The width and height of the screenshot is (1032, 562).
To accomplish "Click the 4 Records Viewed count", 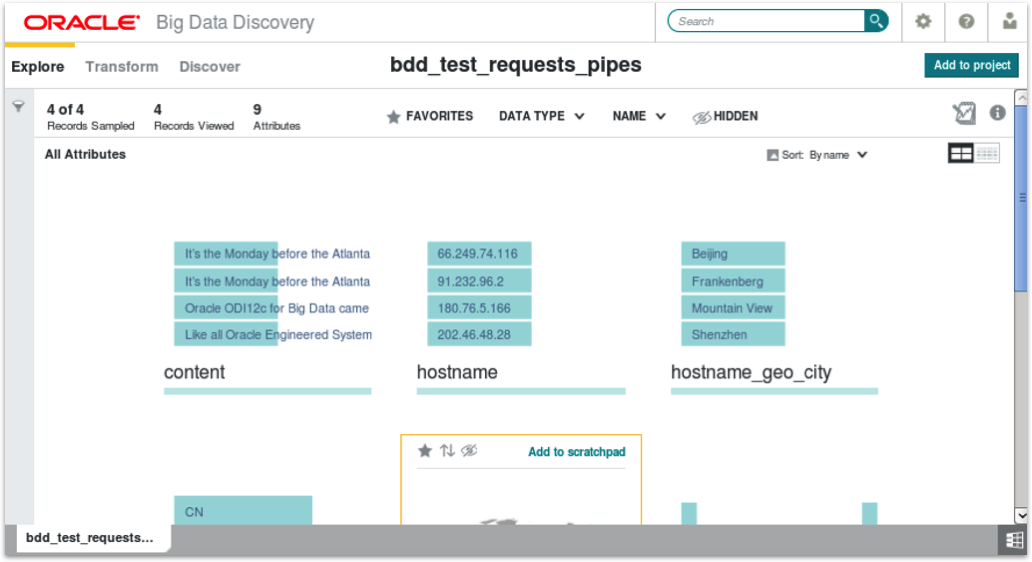I will point(194,116).
